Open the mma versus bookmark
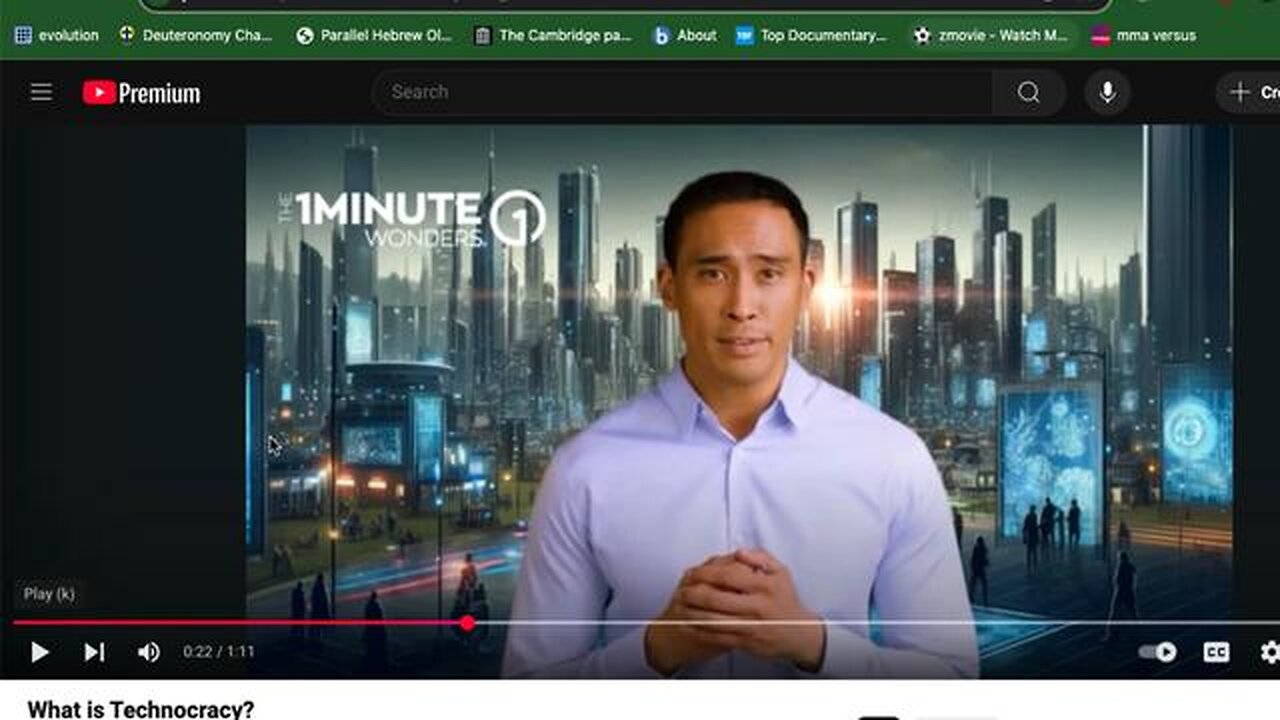 pyautogui.click(x=1143, y=35)
